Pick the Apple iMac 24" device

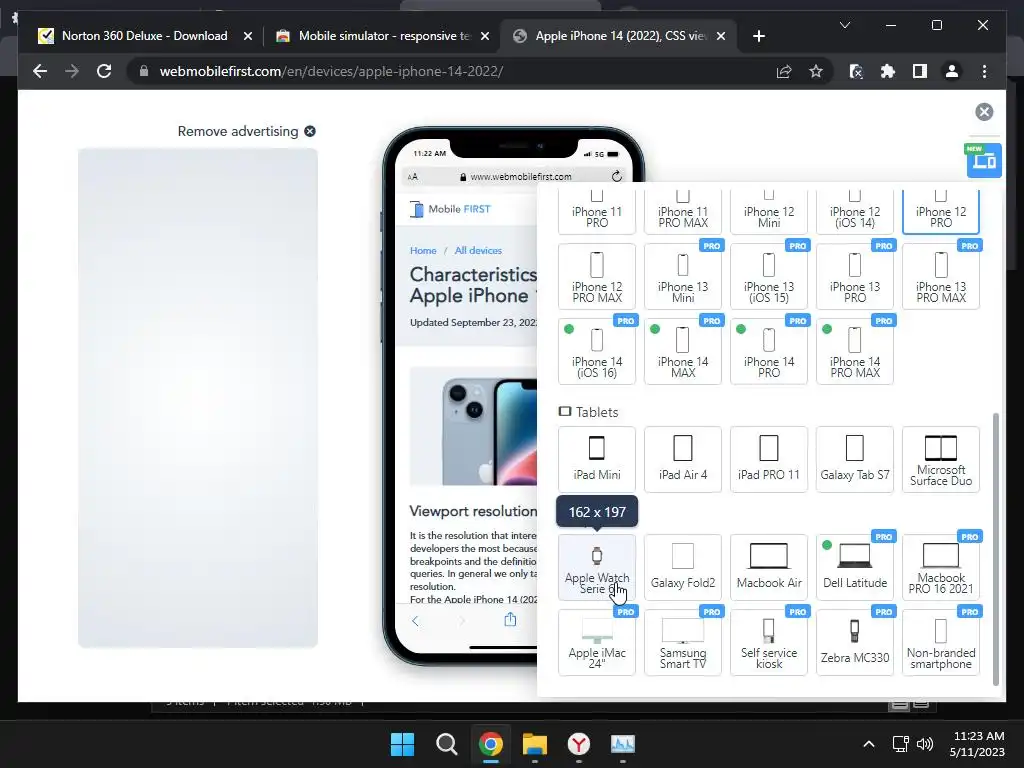point(597,642)
